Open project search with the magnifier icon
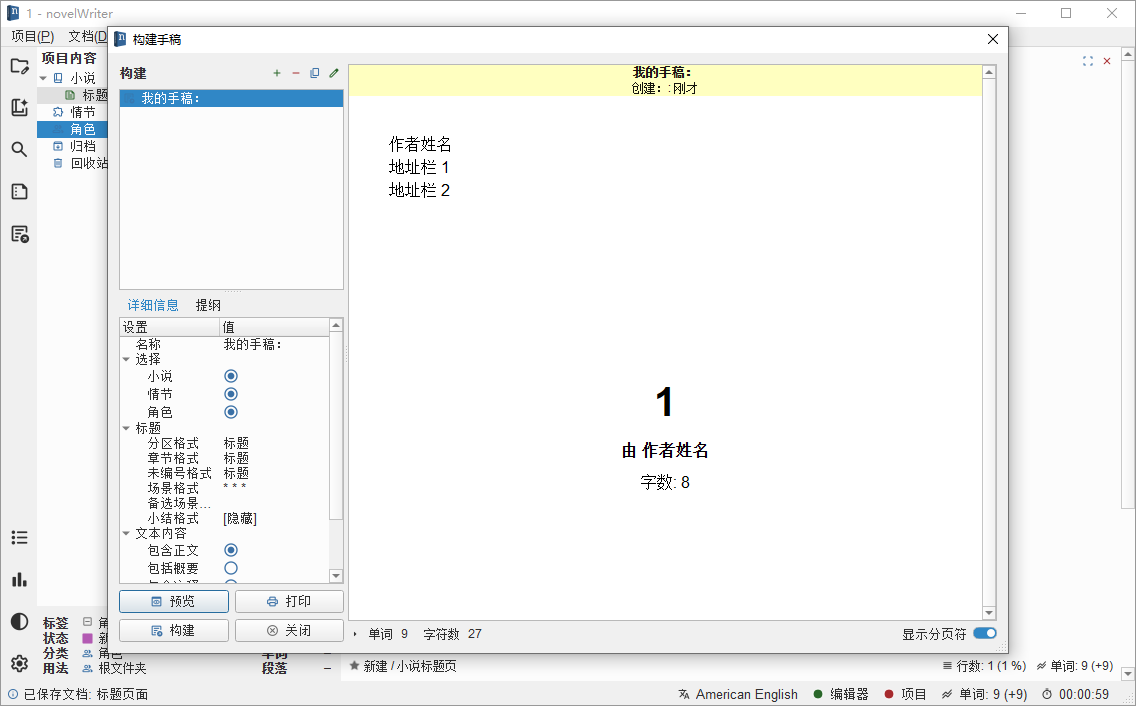 coord(19,149)
